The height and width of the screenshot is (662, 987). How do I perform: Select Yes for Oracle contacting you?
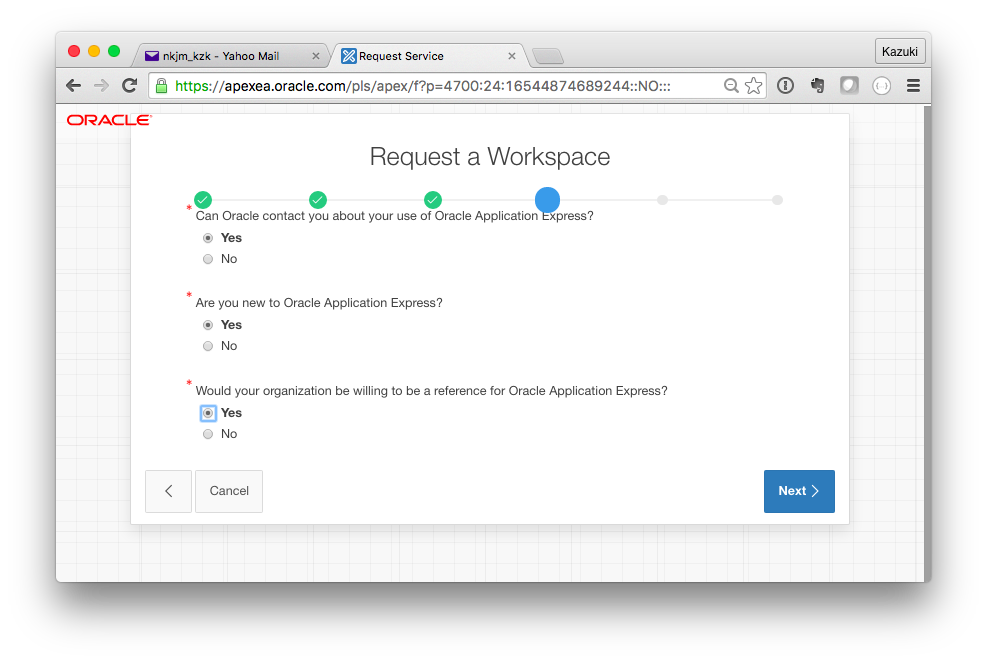[208, 238]
